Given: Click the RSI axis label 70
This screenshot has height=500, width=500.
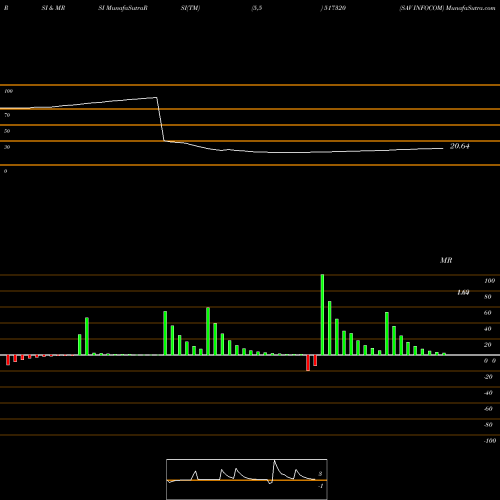Looking at the screenshot, I should (7, 115).
